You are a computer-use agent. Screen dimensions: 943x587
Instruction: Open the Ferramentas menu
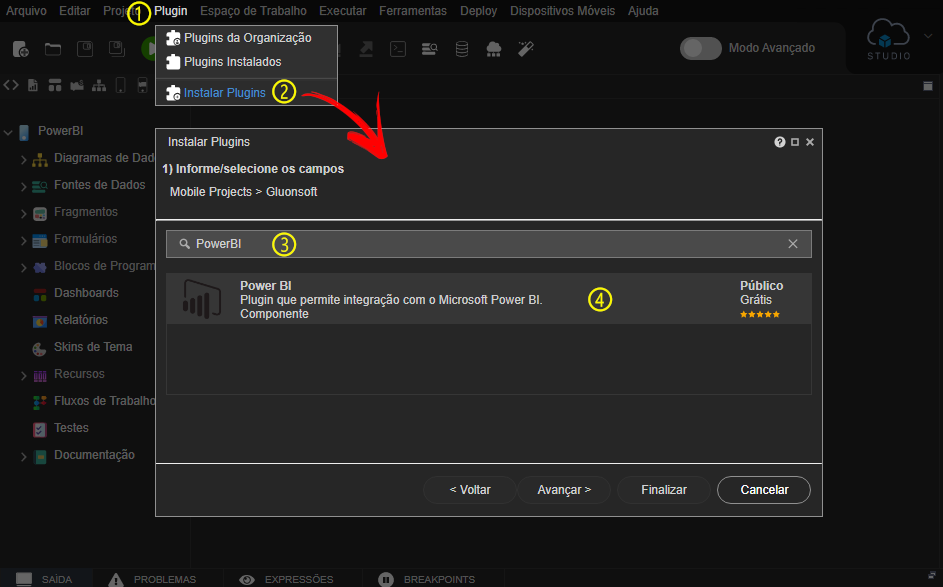pyautogui.click(x=413, y=11)
